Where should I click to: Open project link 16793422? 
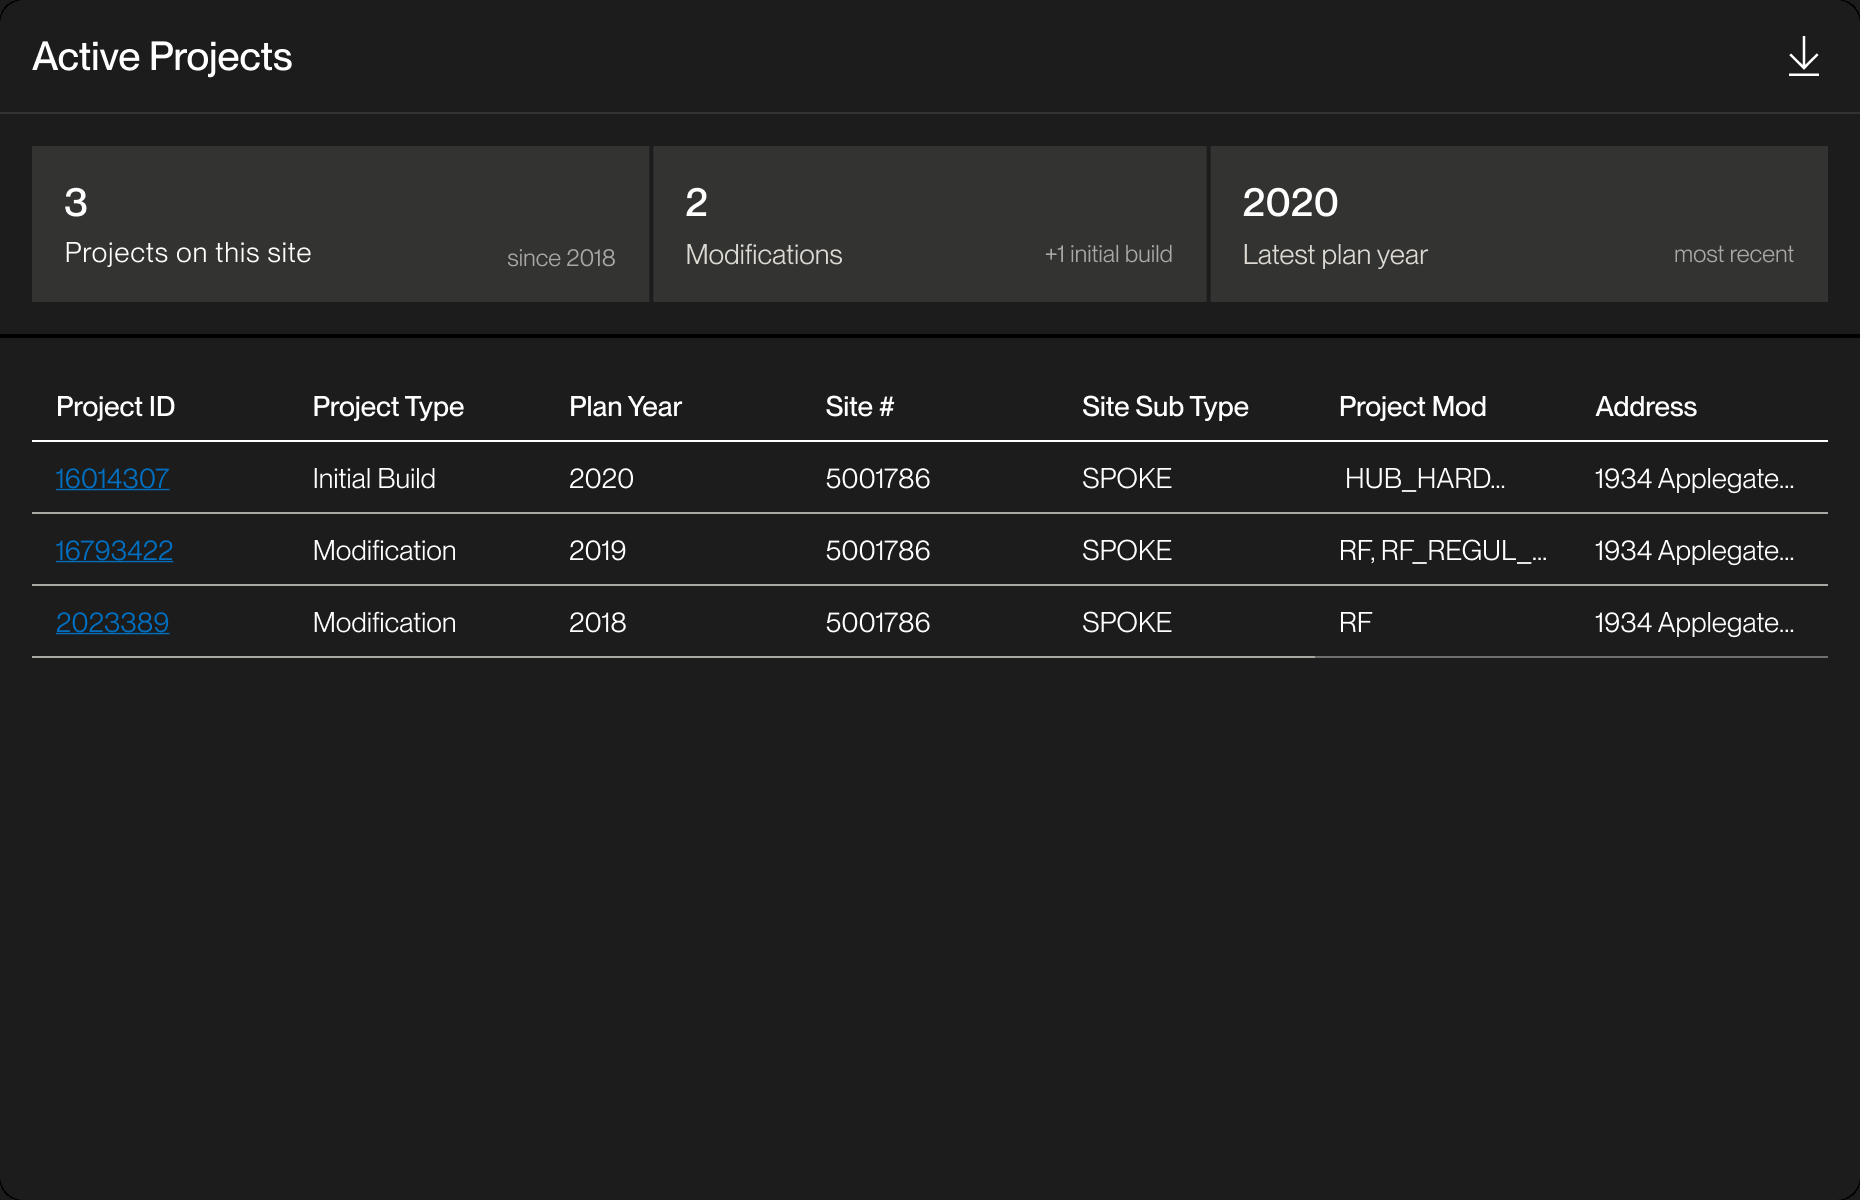(x=114, y=550)
